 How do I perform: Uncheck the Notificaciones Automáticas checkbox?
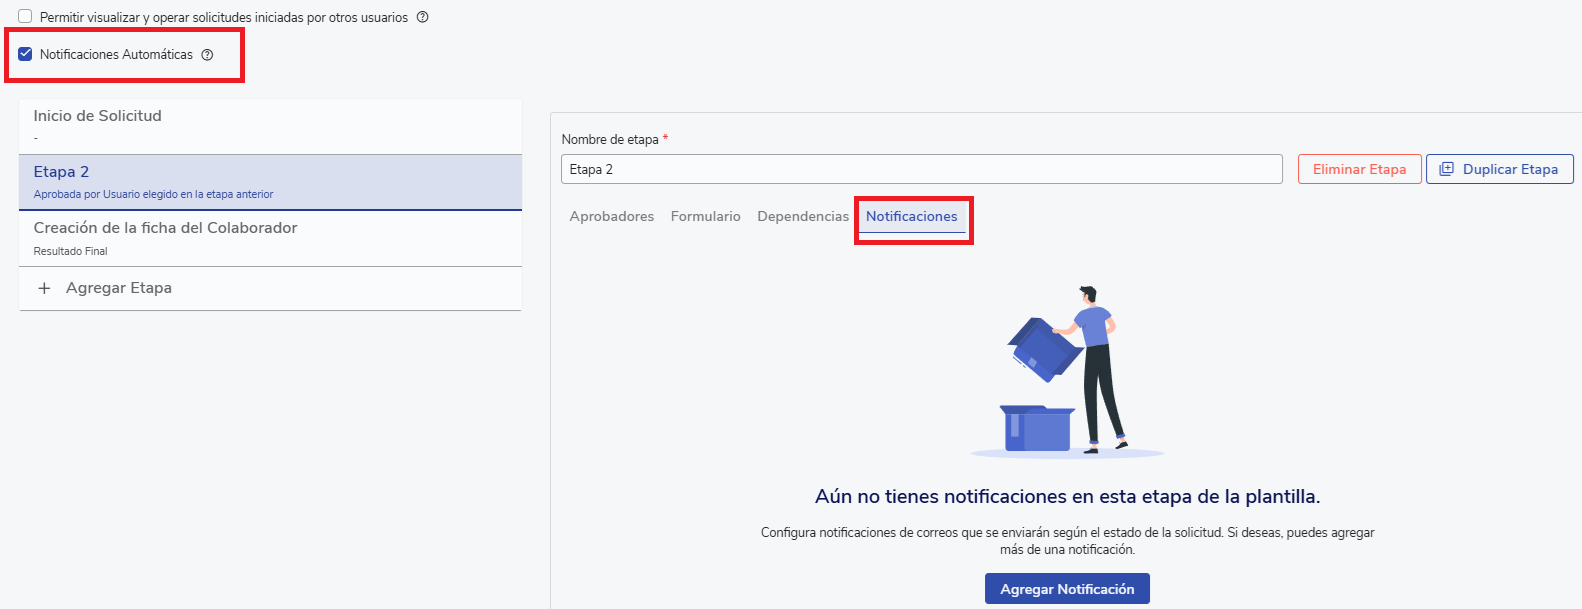click(25, 54)
